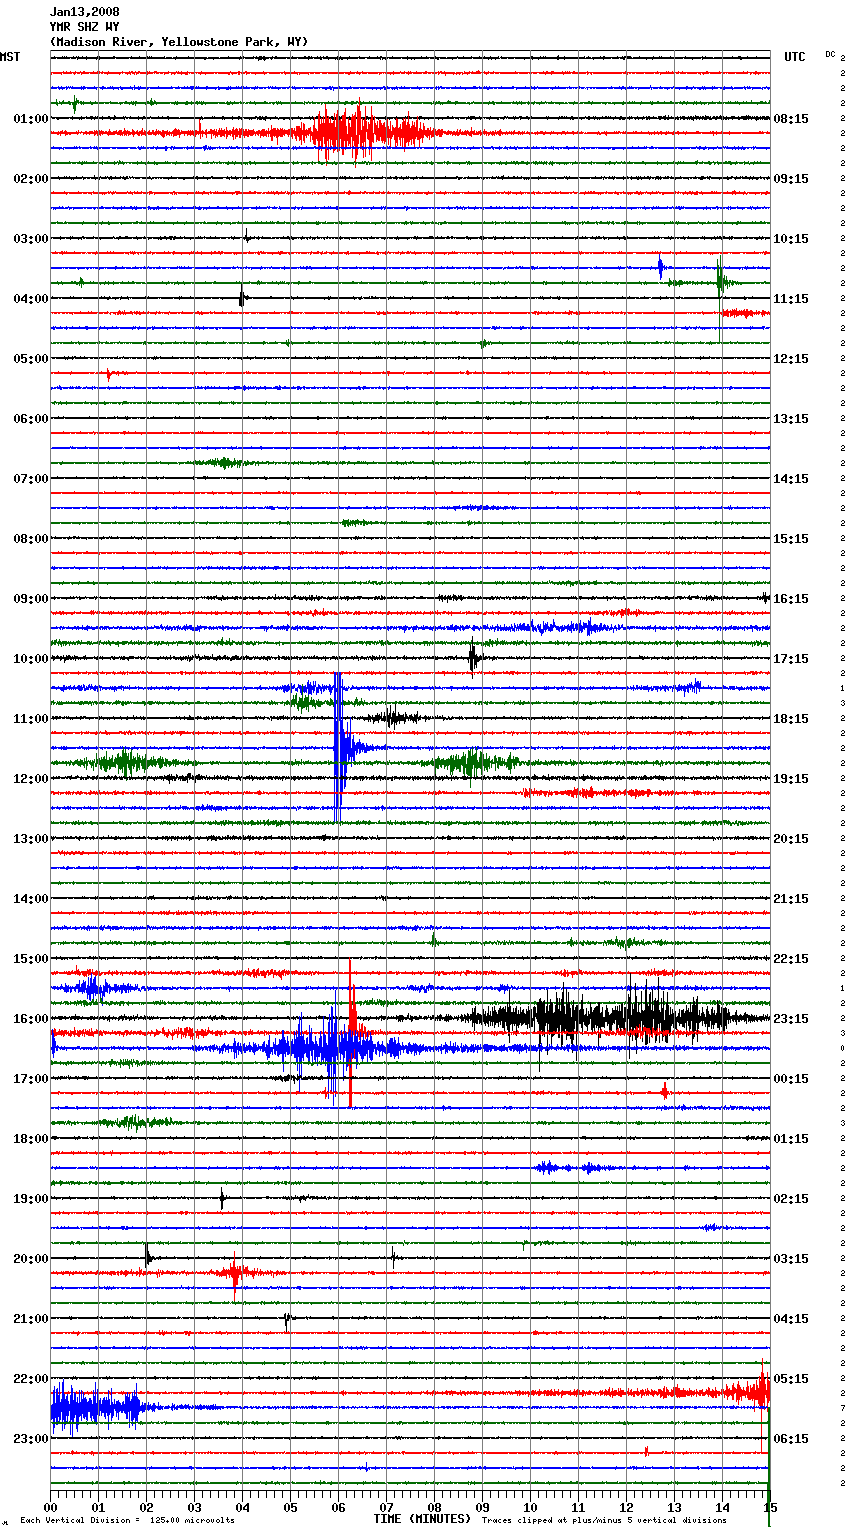850x1534 pixels.
Task: Select the 09:00 MST time label
Action: (30, 599)
